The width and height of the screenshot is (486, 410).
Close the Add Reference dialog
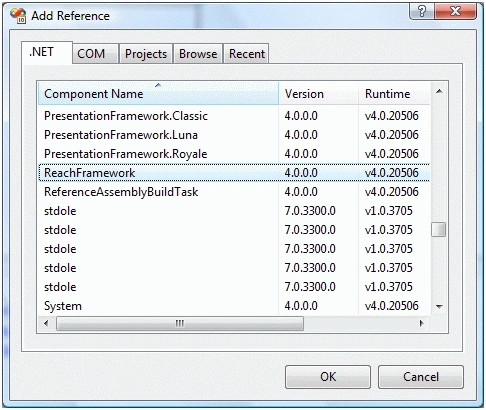pyautogui.click(x=455, y=11)
